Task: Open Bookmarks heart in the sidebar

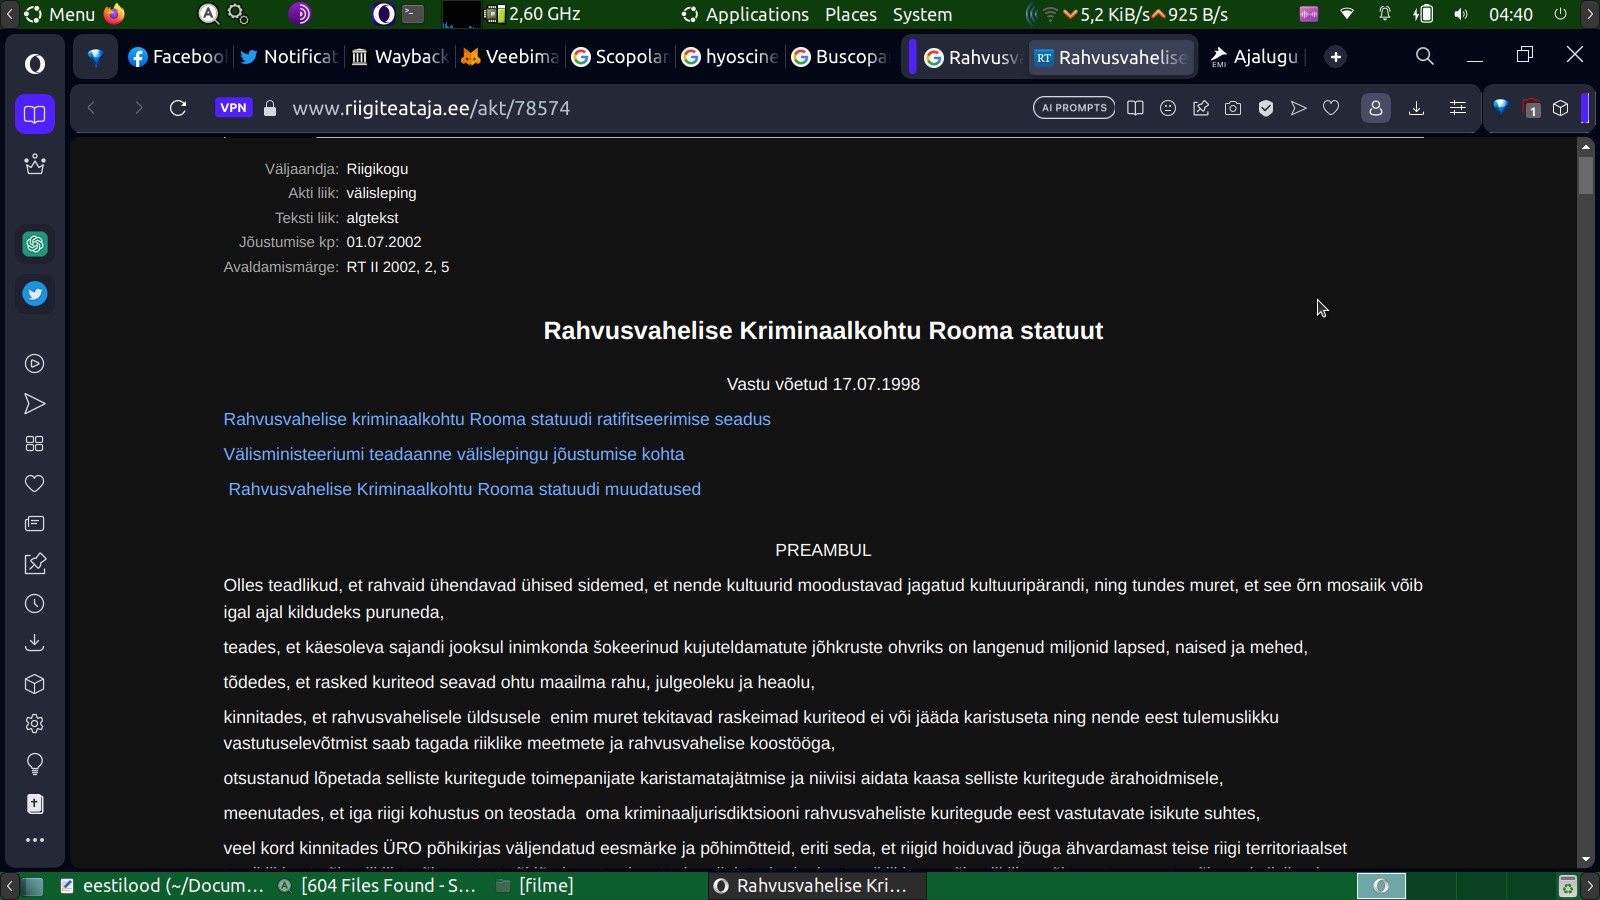Action: (35, 484)
